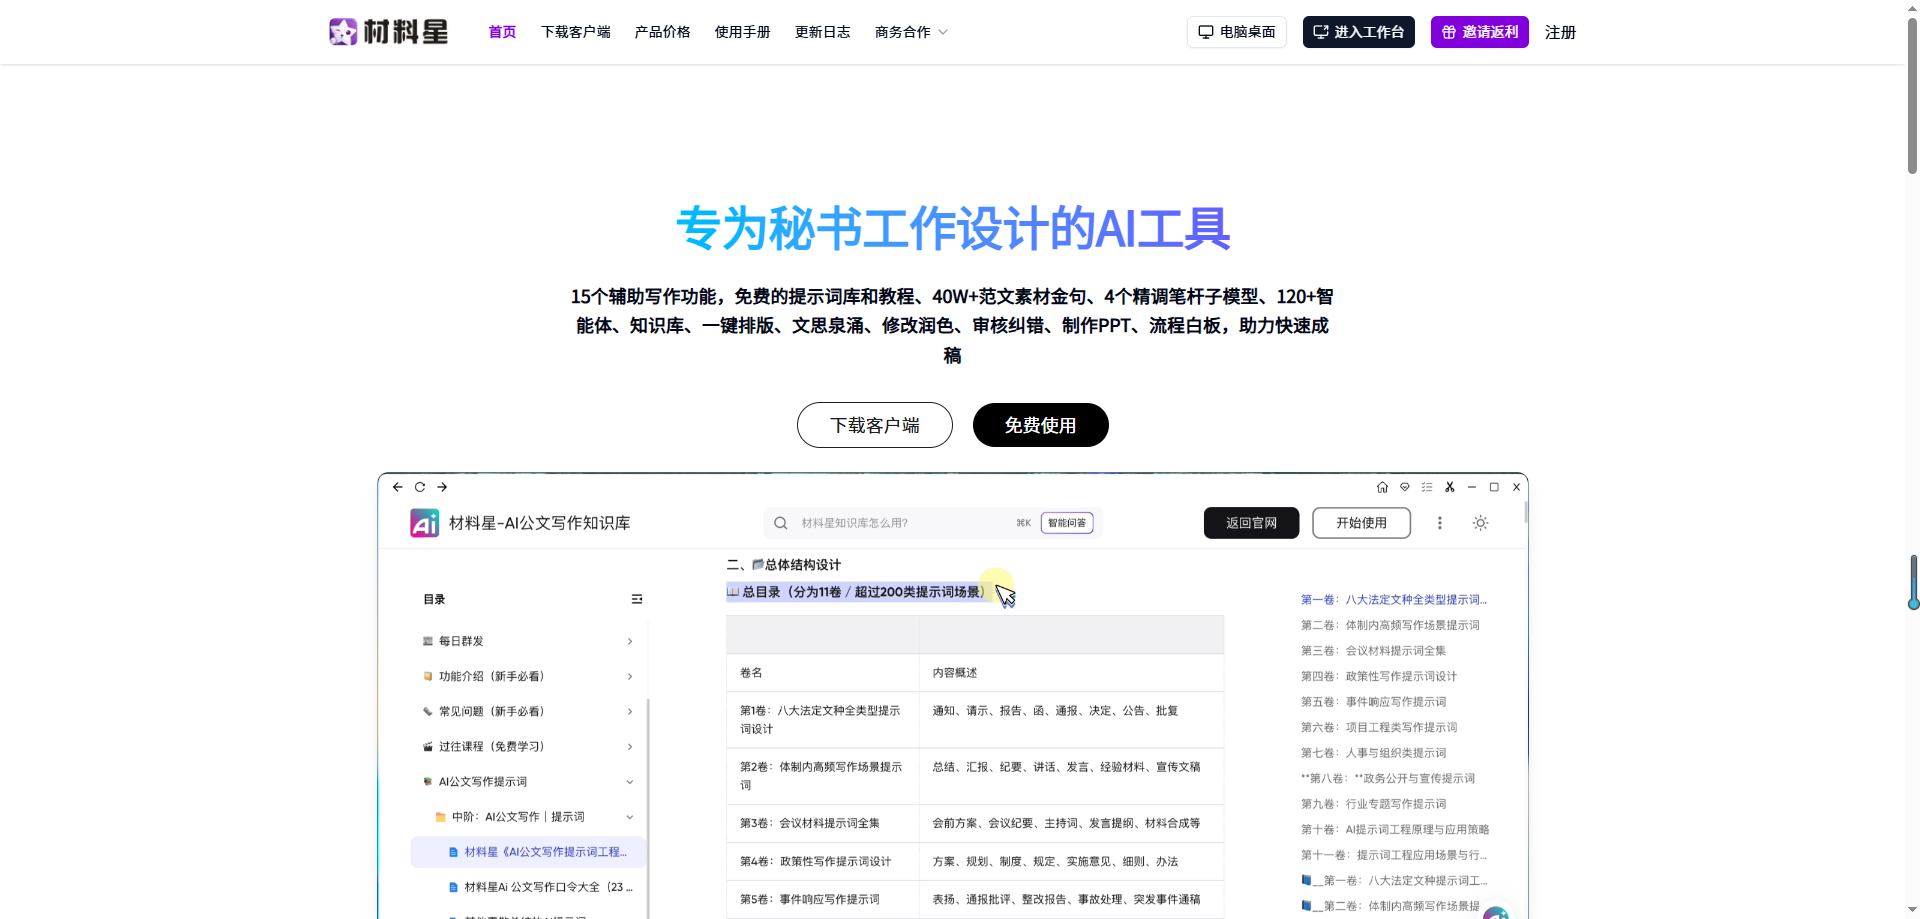Jump to 第五卷：事件响应写作提示词 outline link
Viewport: 1920px width, 919px height.
[x=1373, y=702]
